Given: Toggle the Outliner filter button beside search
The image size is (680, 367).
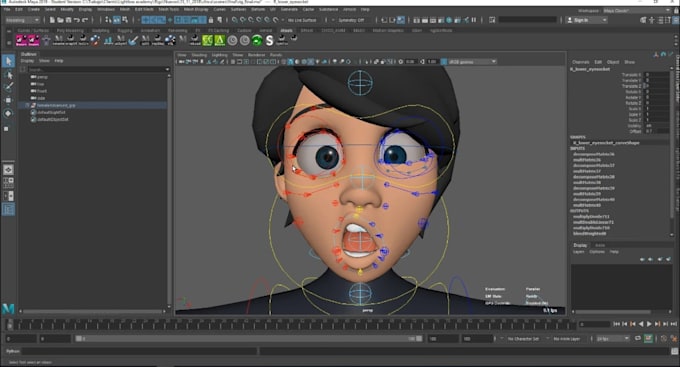Looking at the screenshot, I should pos(23,69).
